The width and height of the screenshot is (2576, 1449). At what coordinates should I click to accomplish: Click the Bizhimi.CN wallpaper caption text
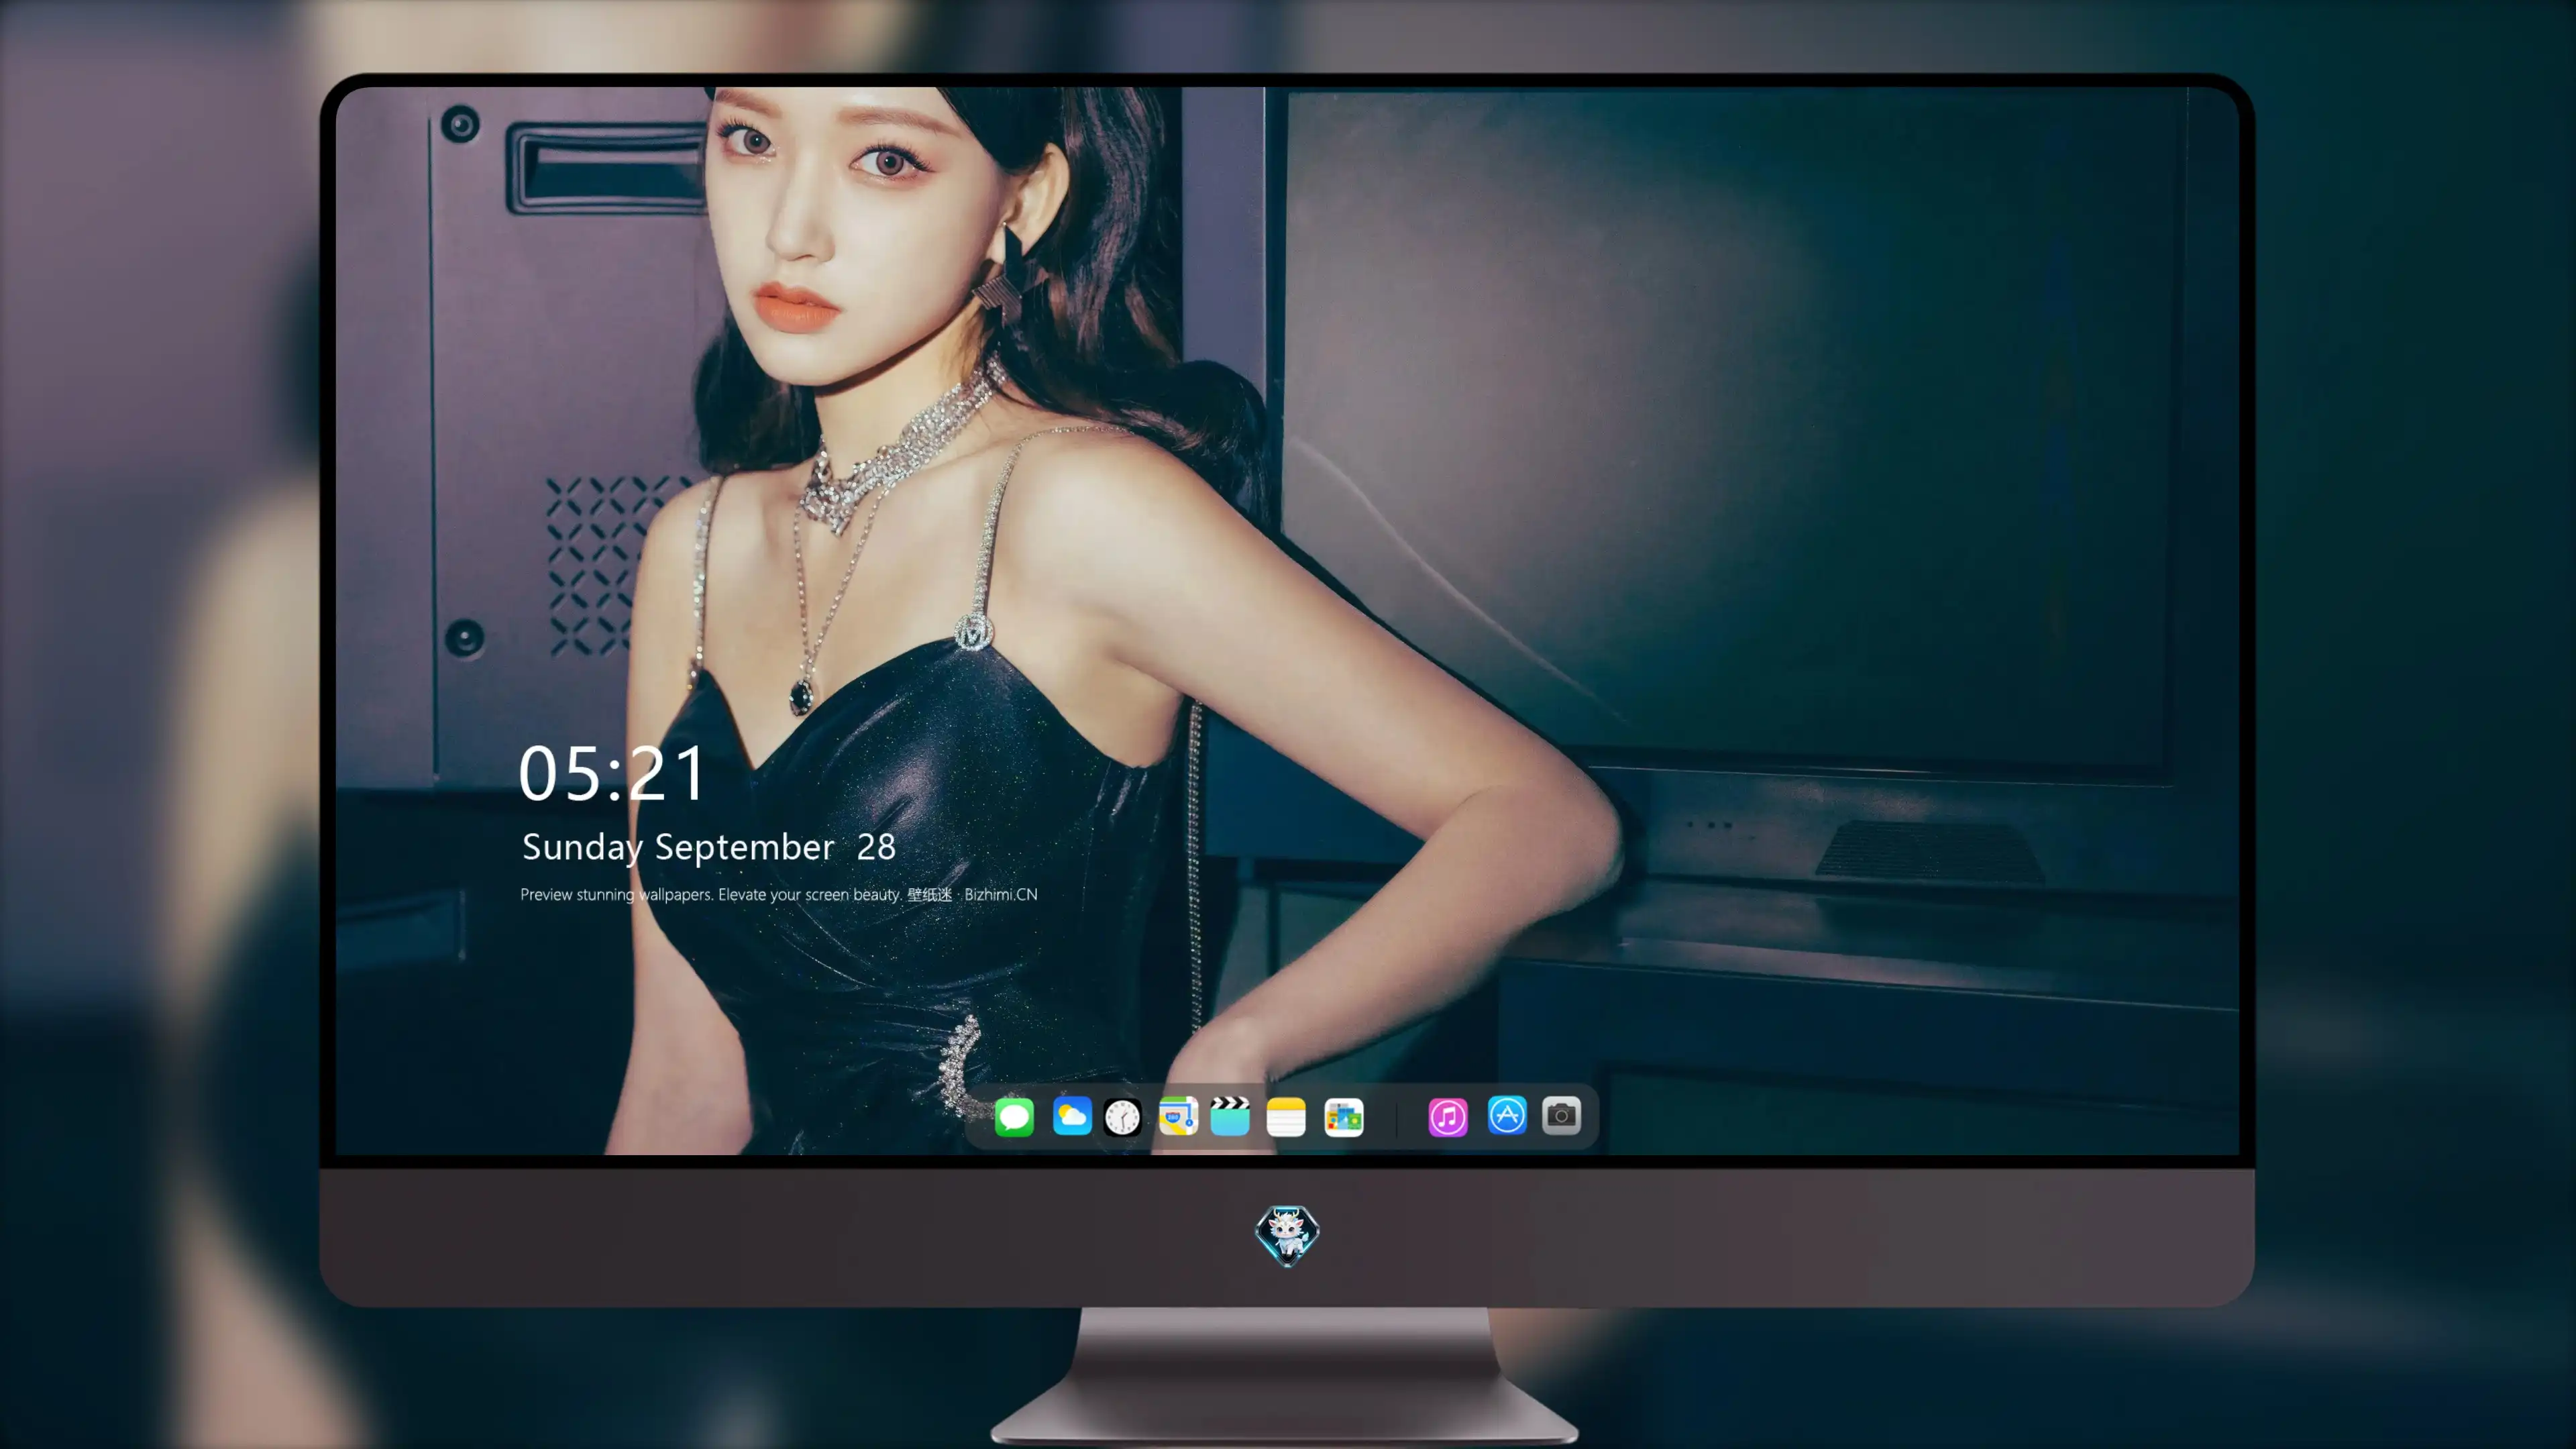click(x=779, y=894)
